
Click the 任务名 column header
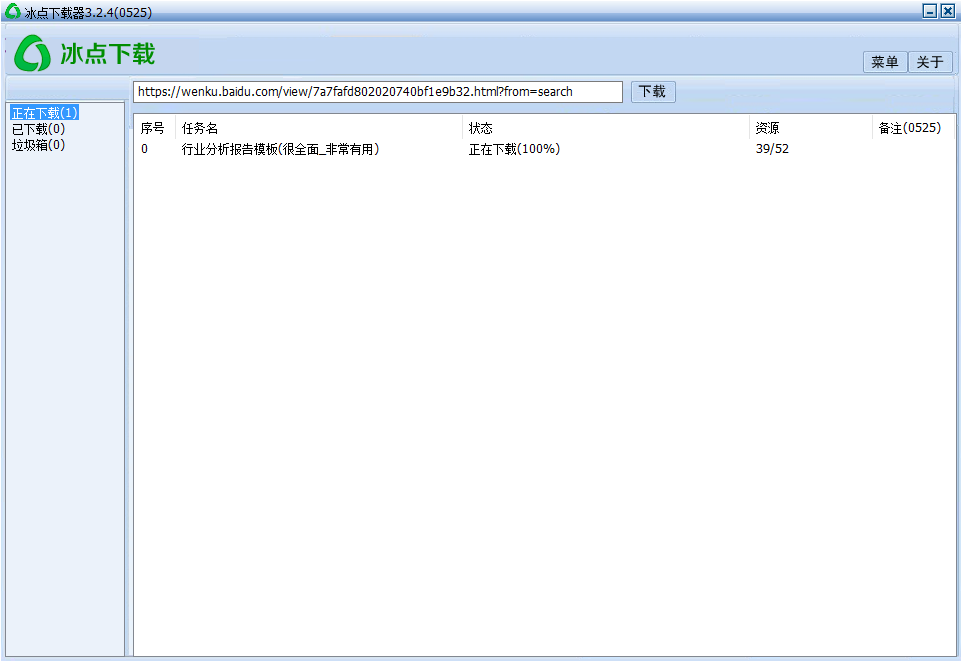pyautogui.click(x=318, y=128)
